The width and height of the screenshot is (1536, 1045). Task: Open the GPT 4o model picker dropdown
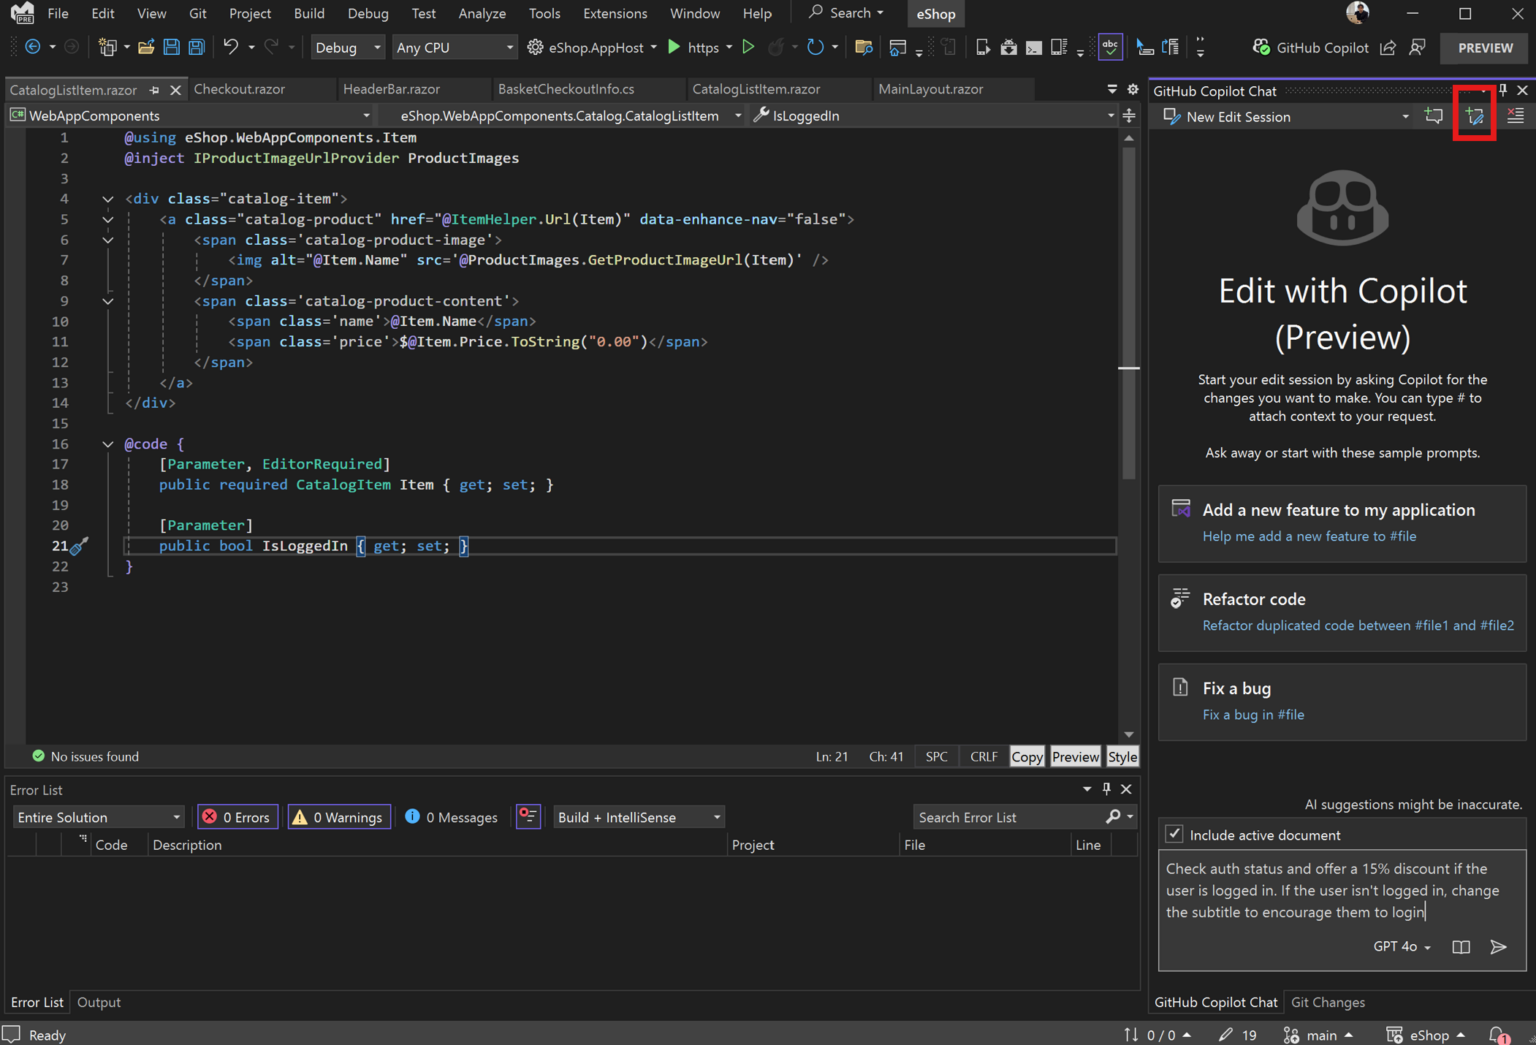tap(1400, 946)
